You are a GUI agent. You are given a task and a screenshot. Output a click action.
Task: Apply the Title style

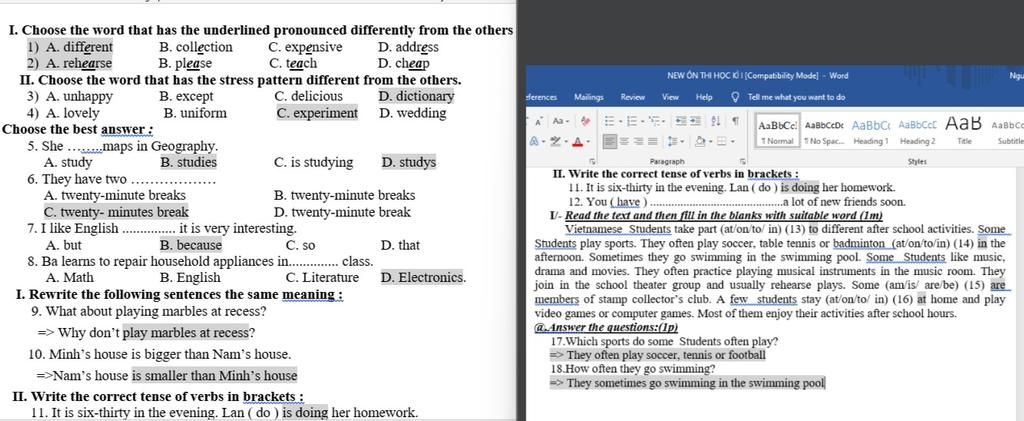click(x=964, y=131)
